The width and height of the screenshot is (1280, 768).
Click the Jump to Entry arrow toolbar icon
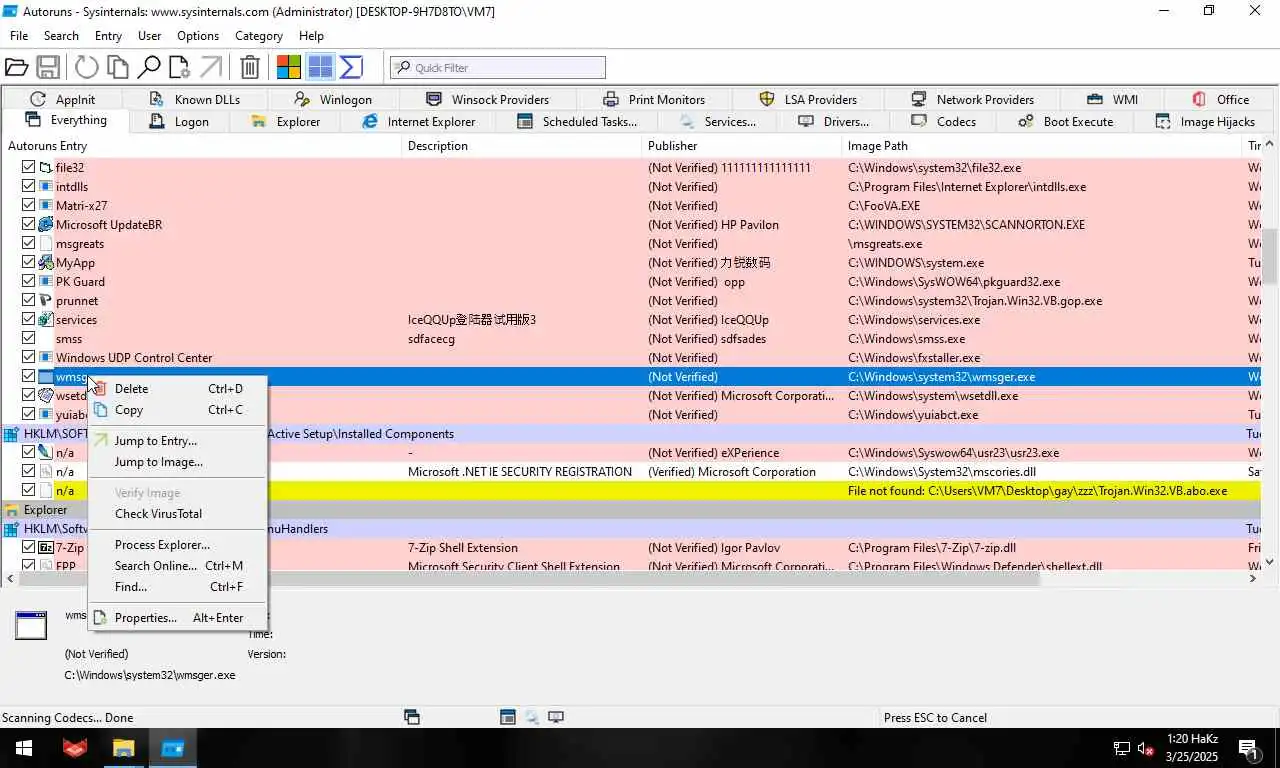click(x=210, y=67)
